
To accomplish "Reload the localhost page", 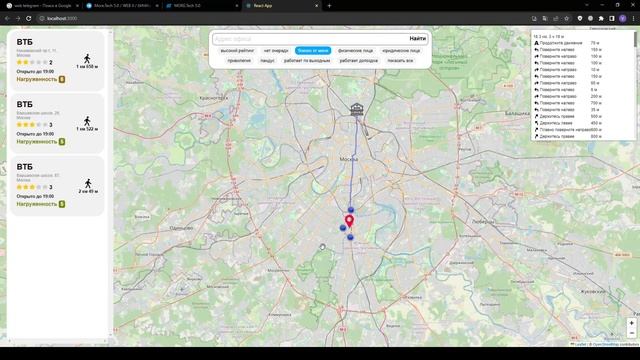I will (x=29, y=18).
